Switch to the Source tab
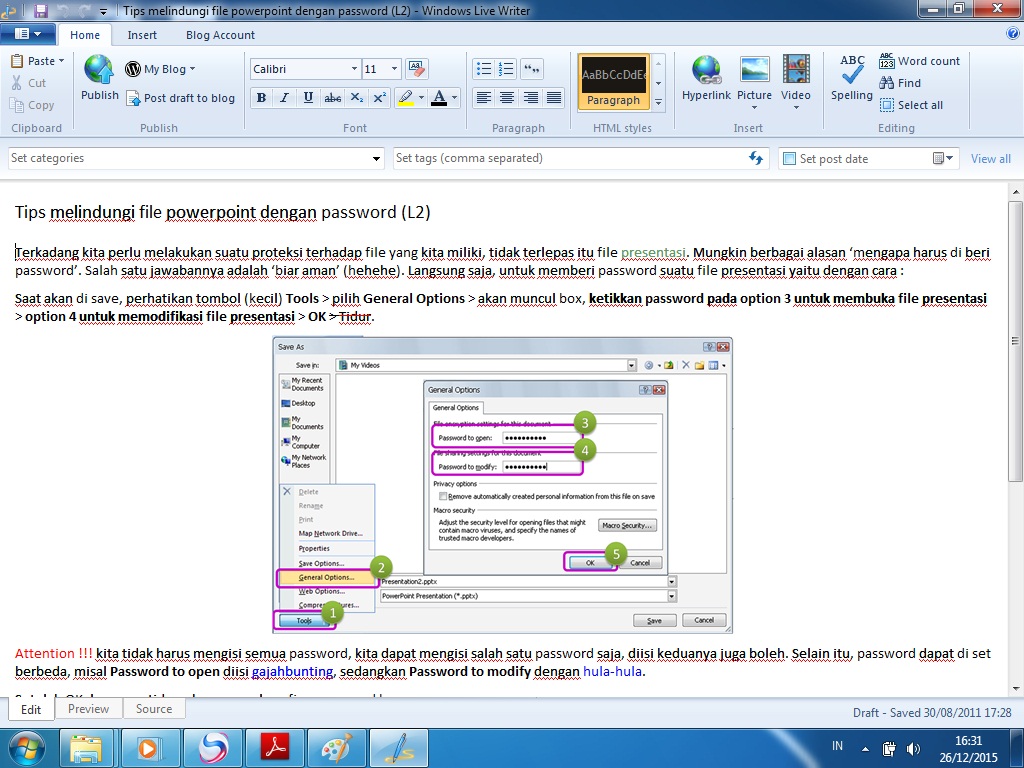The width and height of the screenshot is (1024, 768). (x=153, y=709)
